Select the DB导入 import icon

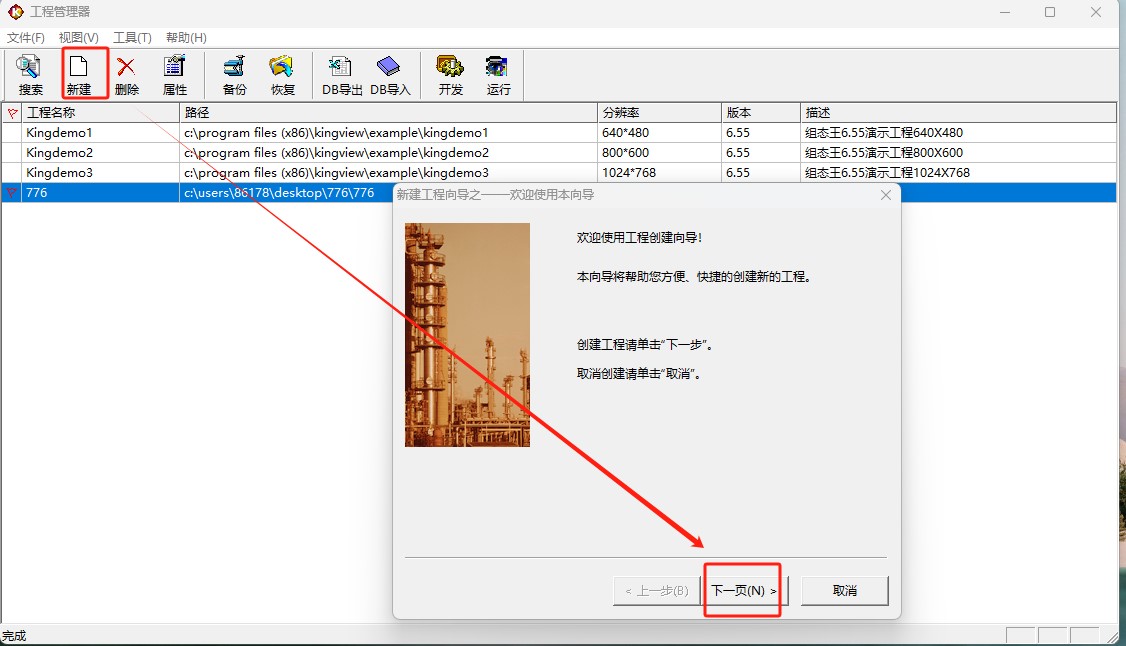point(390,75)
